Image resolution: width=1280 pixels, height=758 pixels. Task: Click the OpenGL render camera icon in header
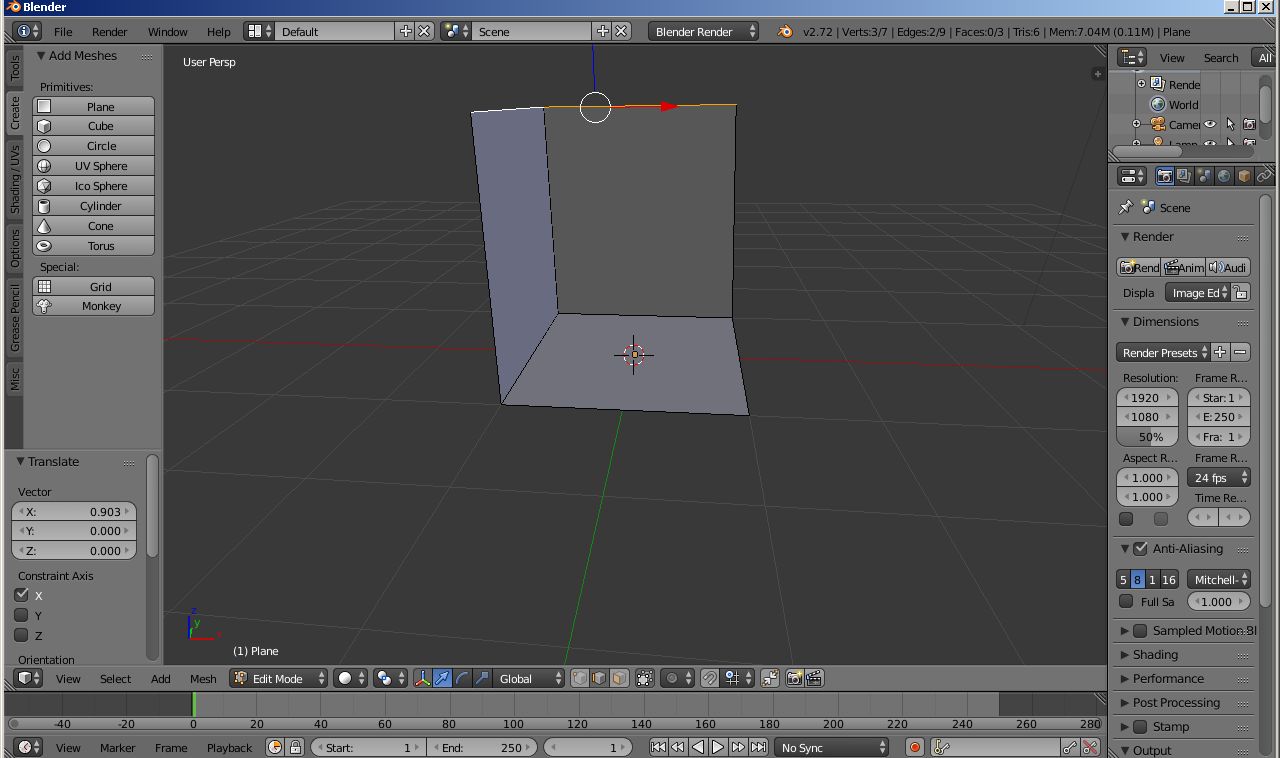(x=794, y=678)
